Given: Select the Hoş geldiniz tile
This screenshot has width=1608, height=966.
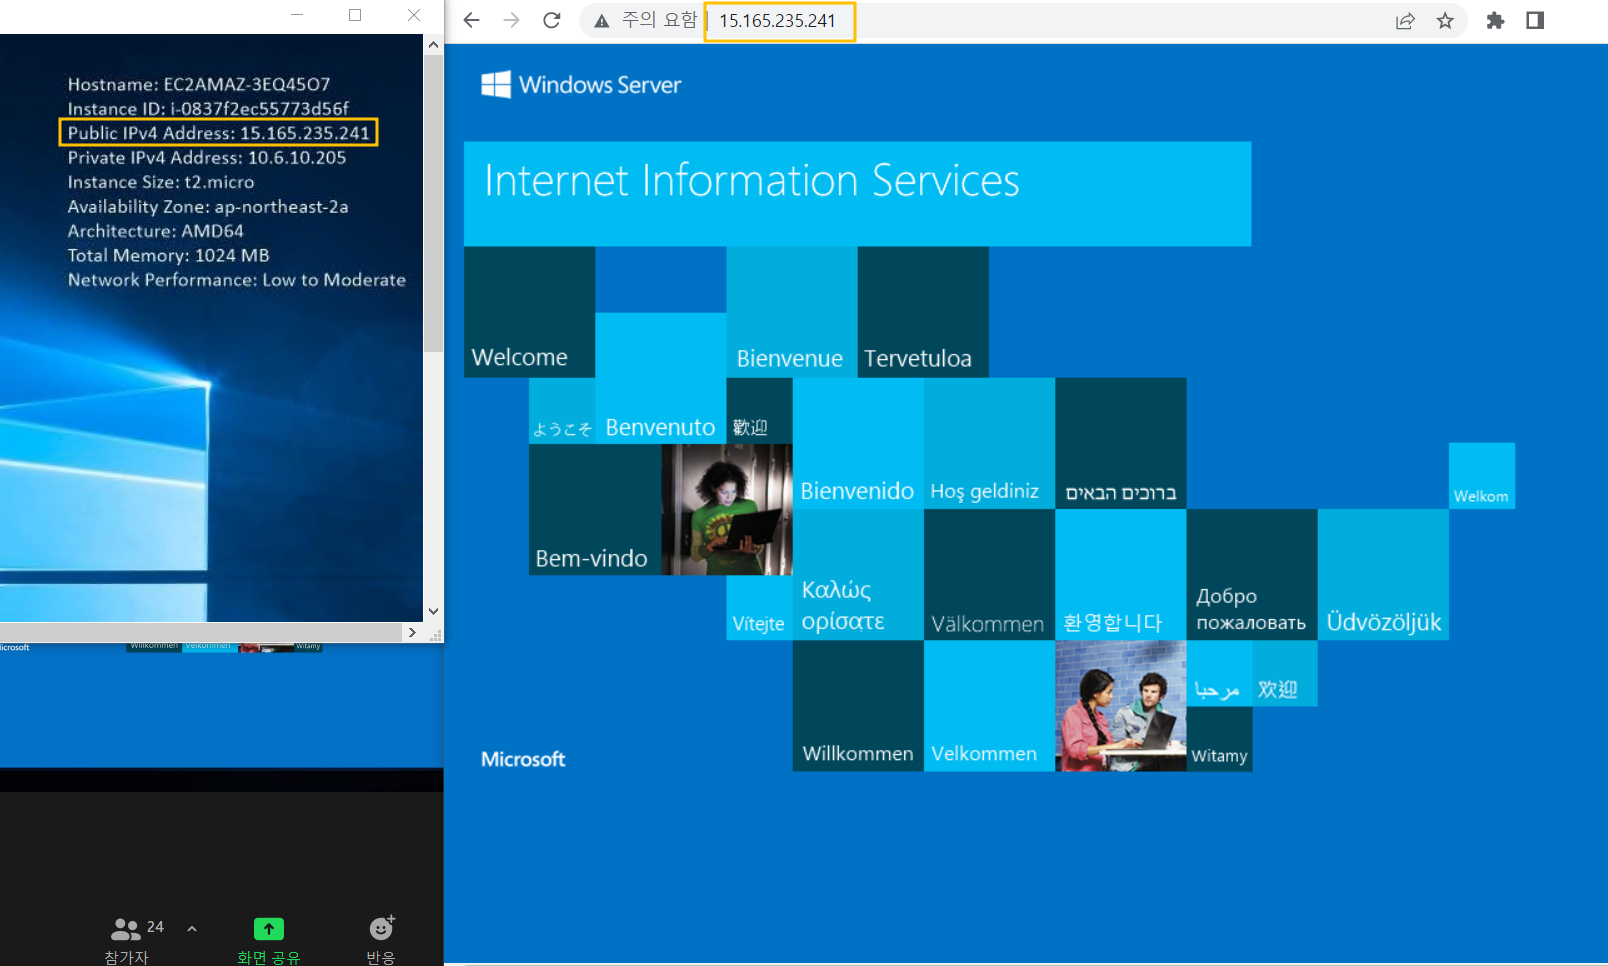Looking at the screenshot, I should (989, 443).
